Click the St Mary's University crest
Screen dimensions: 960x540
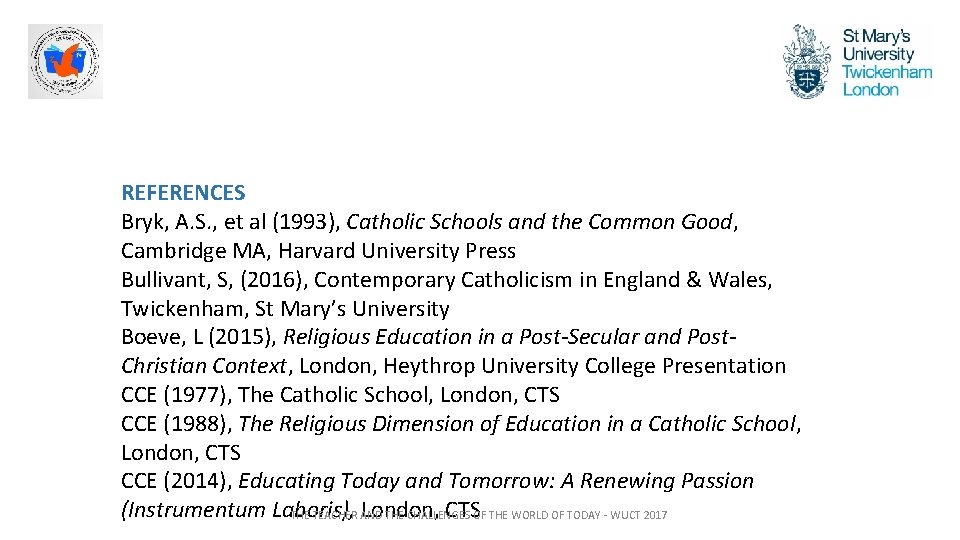806,61
